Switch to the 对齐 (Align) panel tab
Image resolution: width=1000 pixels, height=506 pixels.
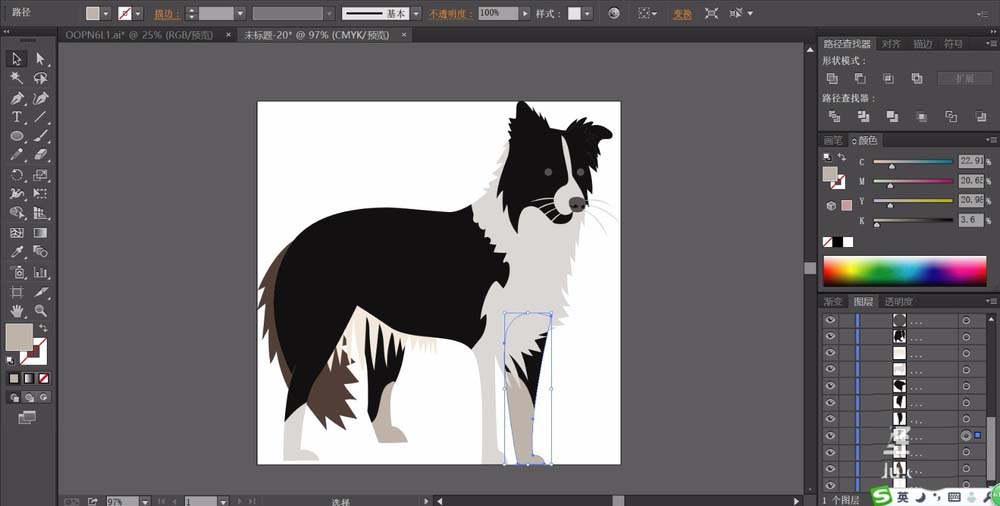pyautogui.click(x=891, y=44)
